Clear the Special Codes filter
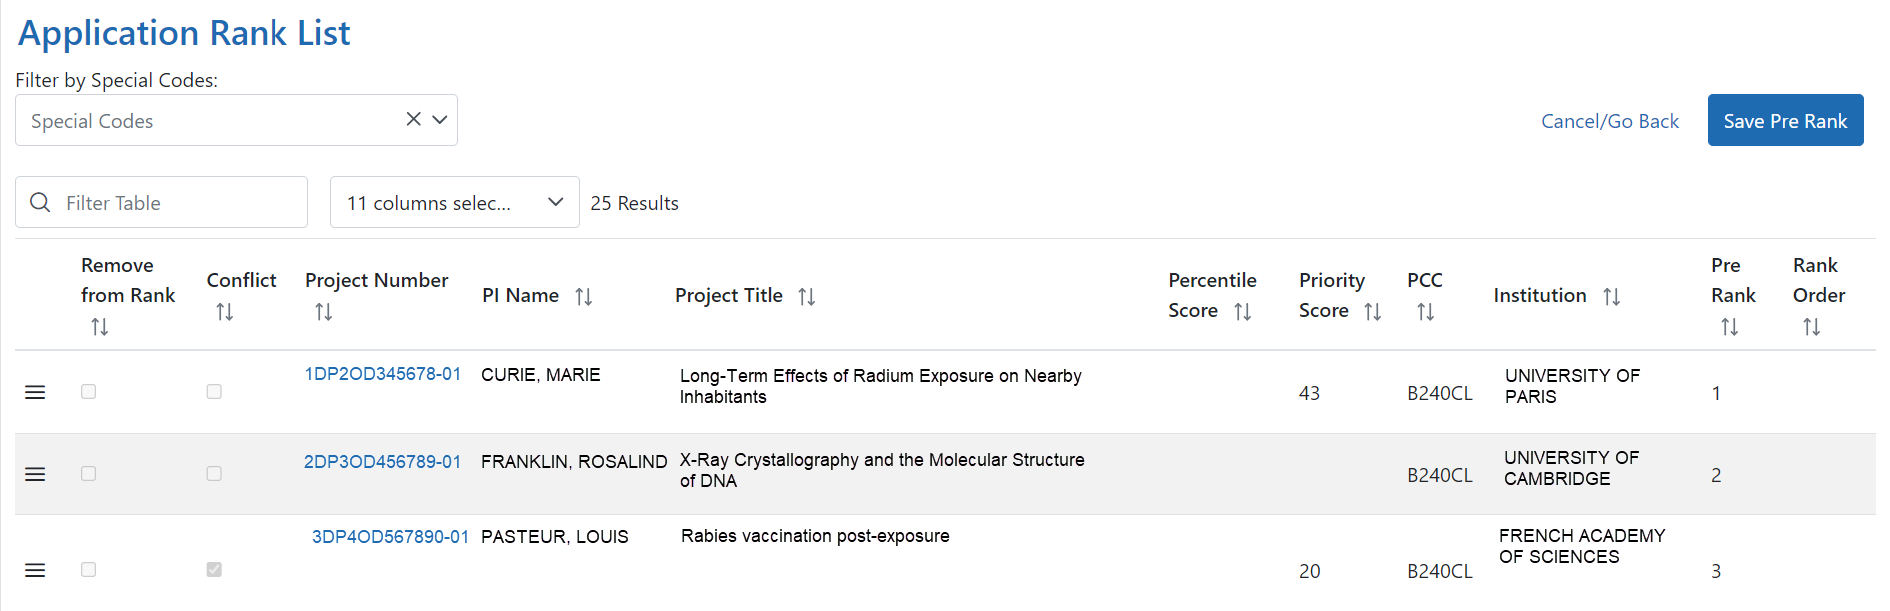1890x611 pixels. tap(413, 119)
